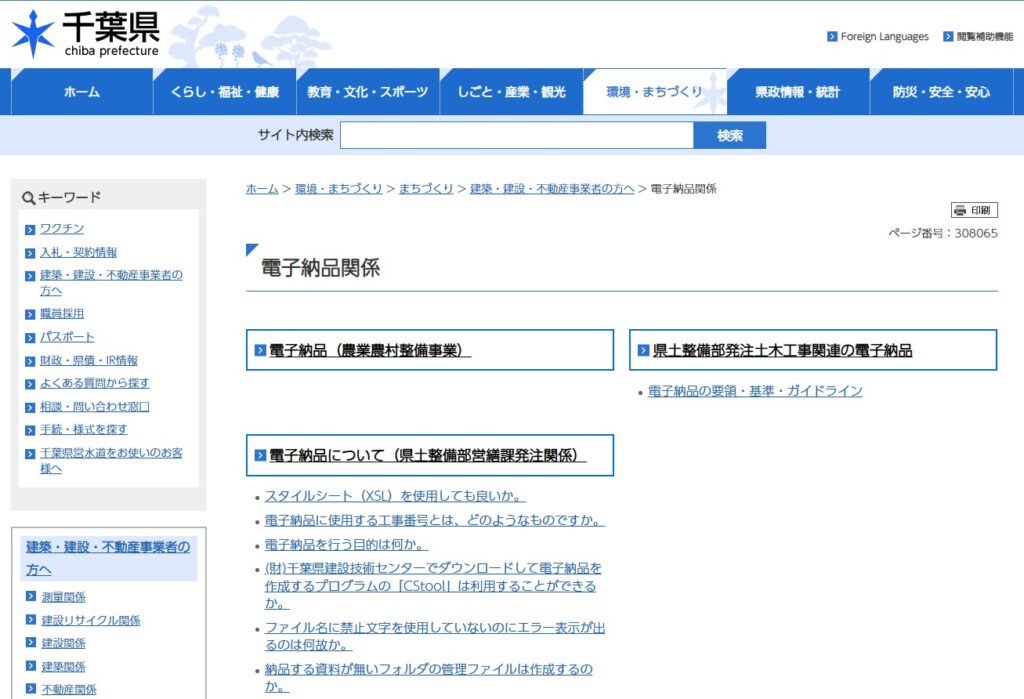The image size is (1024, 699).
Task: Click the Chiba prefecture logo
Action: click(x=85, y=35)
